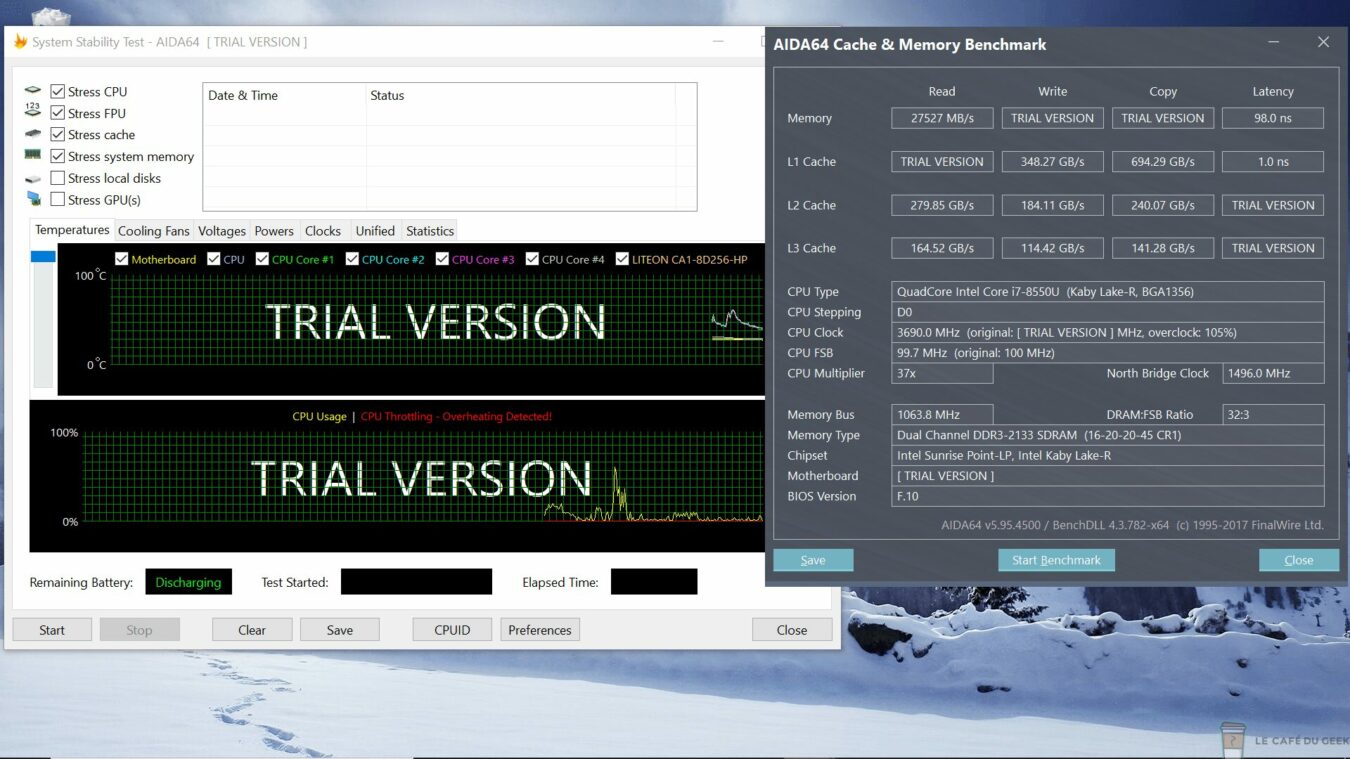This screenshot has height=759, width=1350.
Task: Click the Memory Read 27527 MB/s field
Action: pos(942,118)
